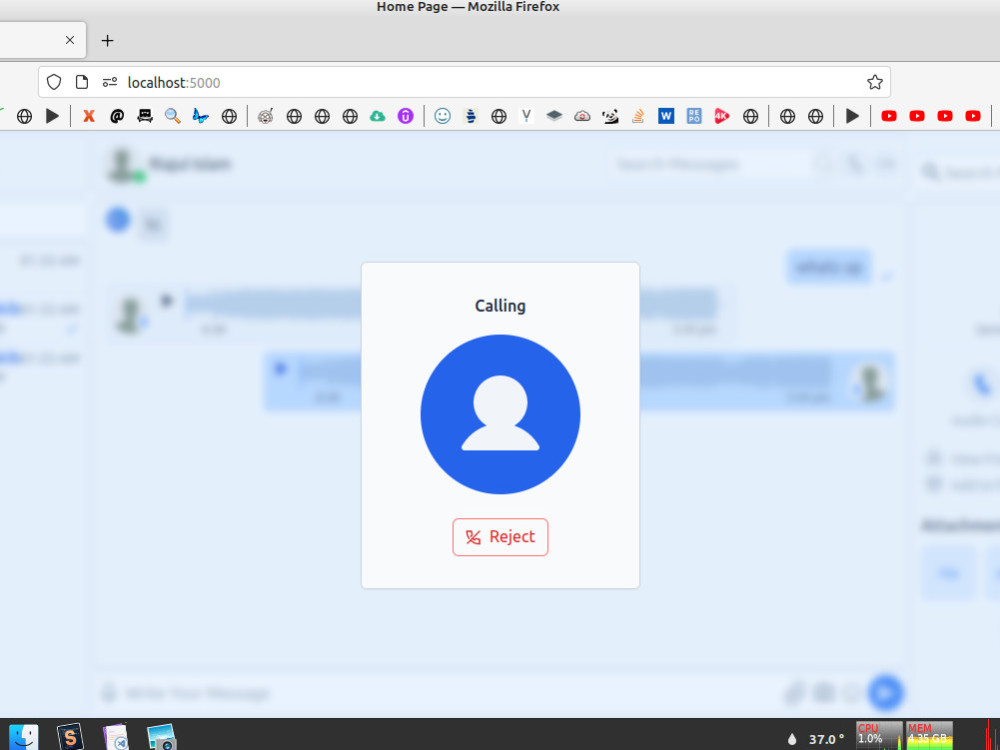Open a new tab with the plus button
1000x750 pixels.
point(107,41)
